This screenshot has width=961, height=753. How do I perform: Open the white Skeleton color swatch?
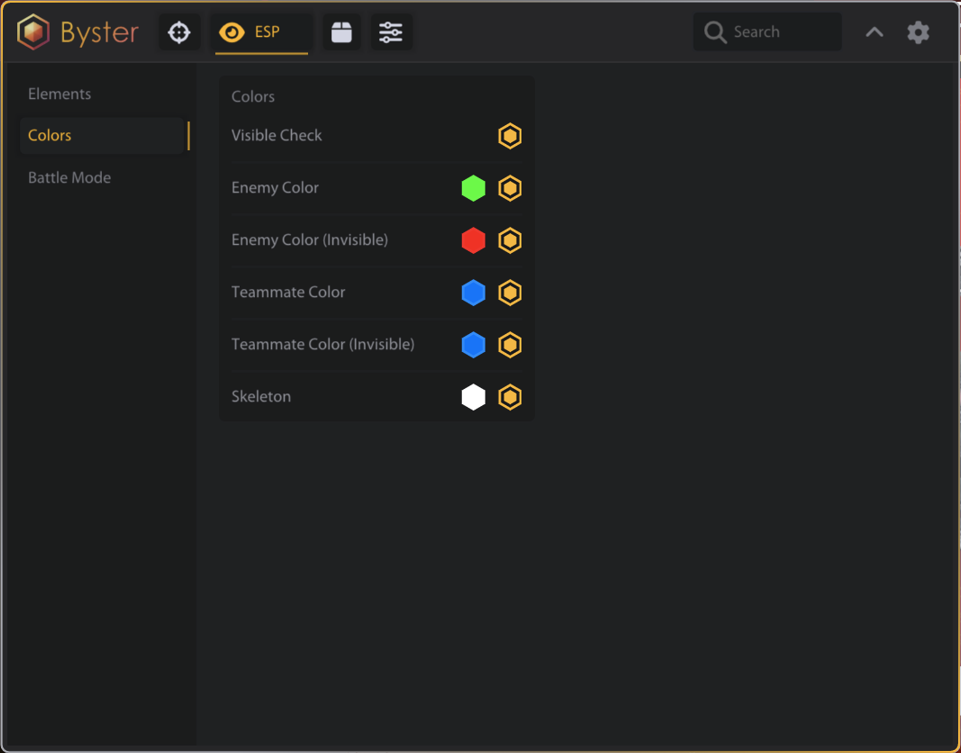pyautogui.click(x=473, y=397)
